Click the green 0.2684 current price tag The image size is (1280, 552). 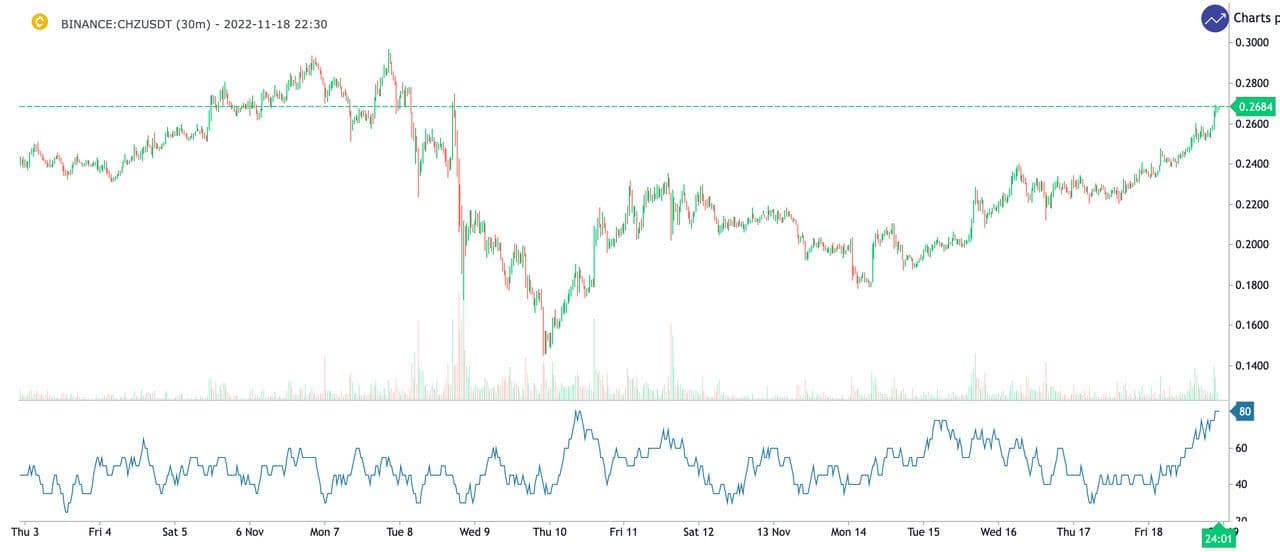pos(1254,106)
